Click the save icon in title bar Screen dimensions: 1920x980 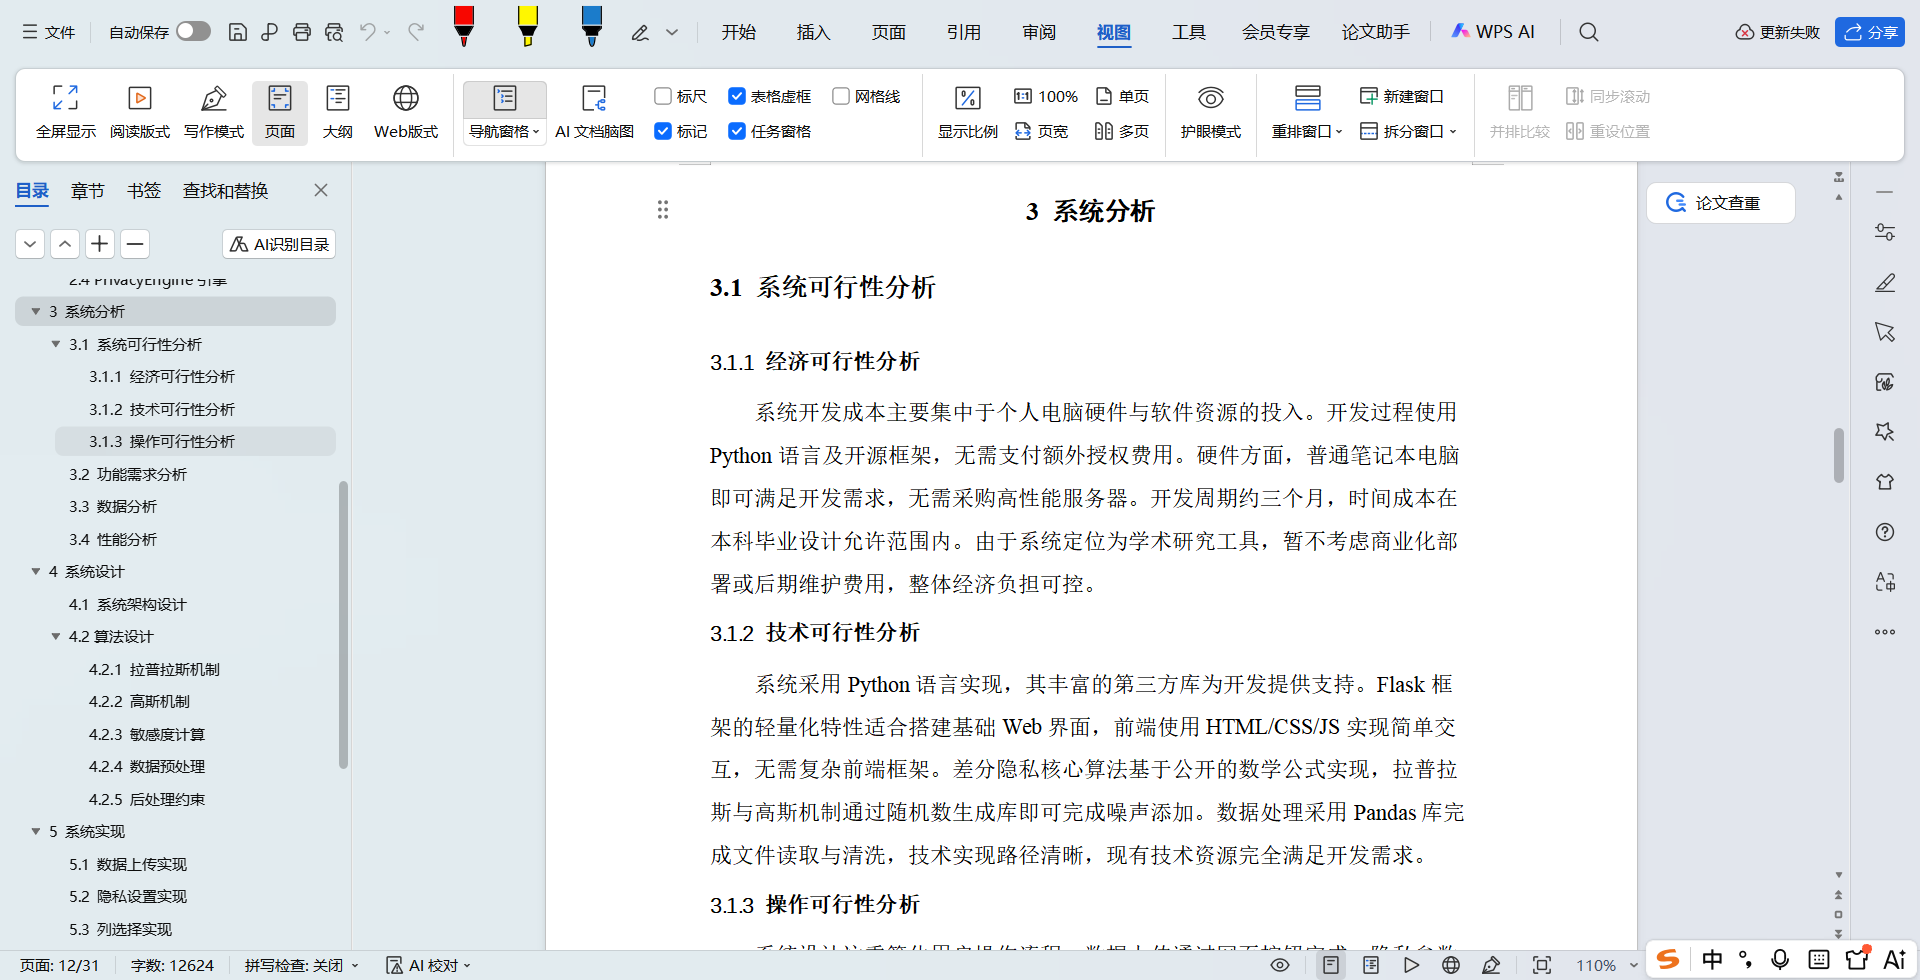(x=238, y=32)
